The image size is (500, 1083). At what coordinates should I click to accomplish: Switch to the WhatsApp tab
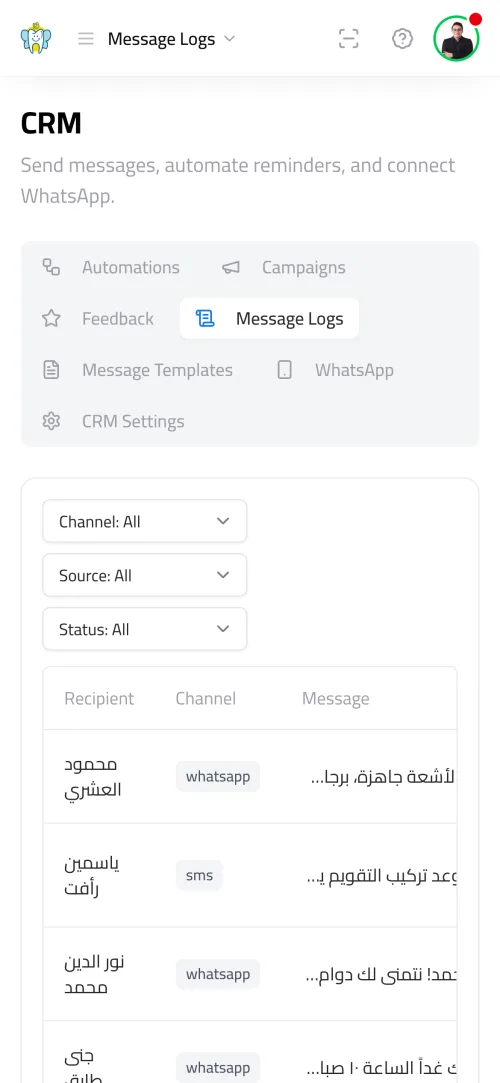(335, 370)
